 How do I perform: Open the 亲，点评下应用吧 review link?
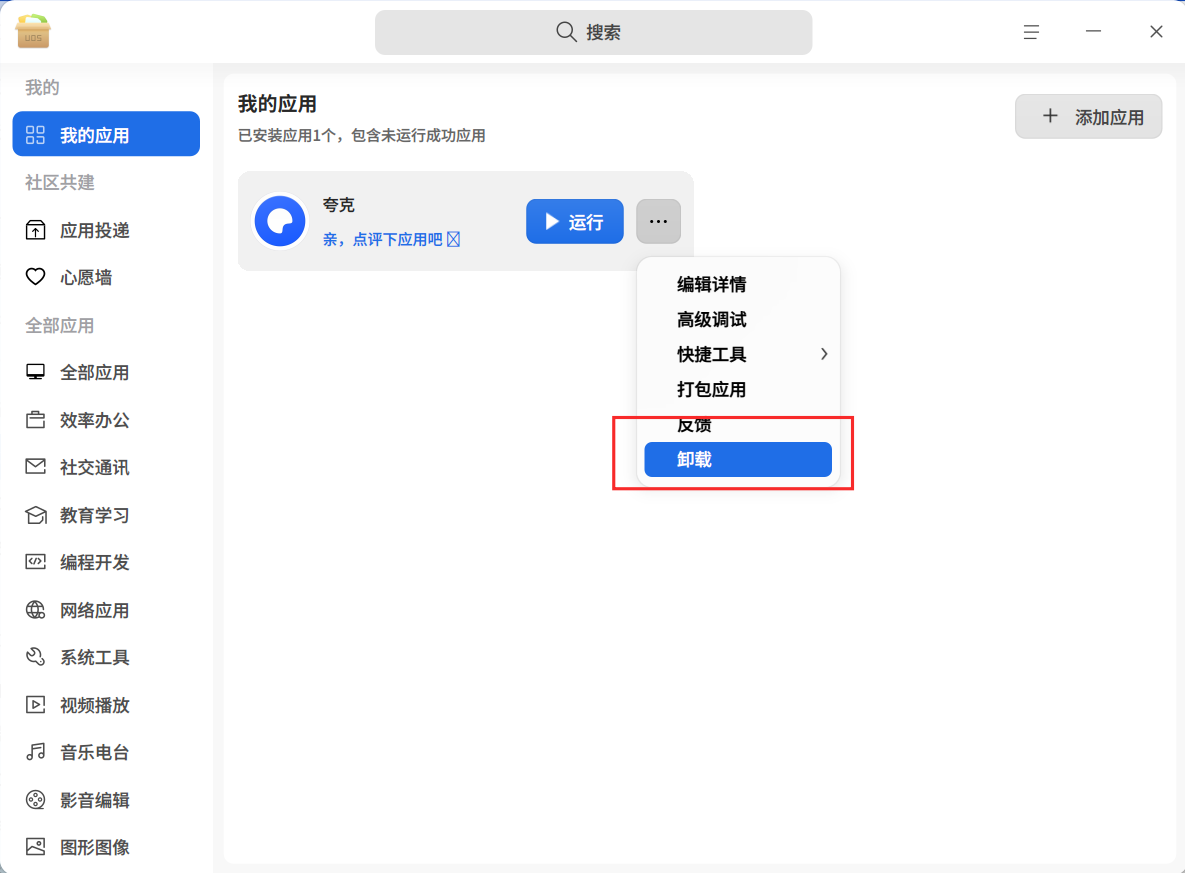[391, 240]
